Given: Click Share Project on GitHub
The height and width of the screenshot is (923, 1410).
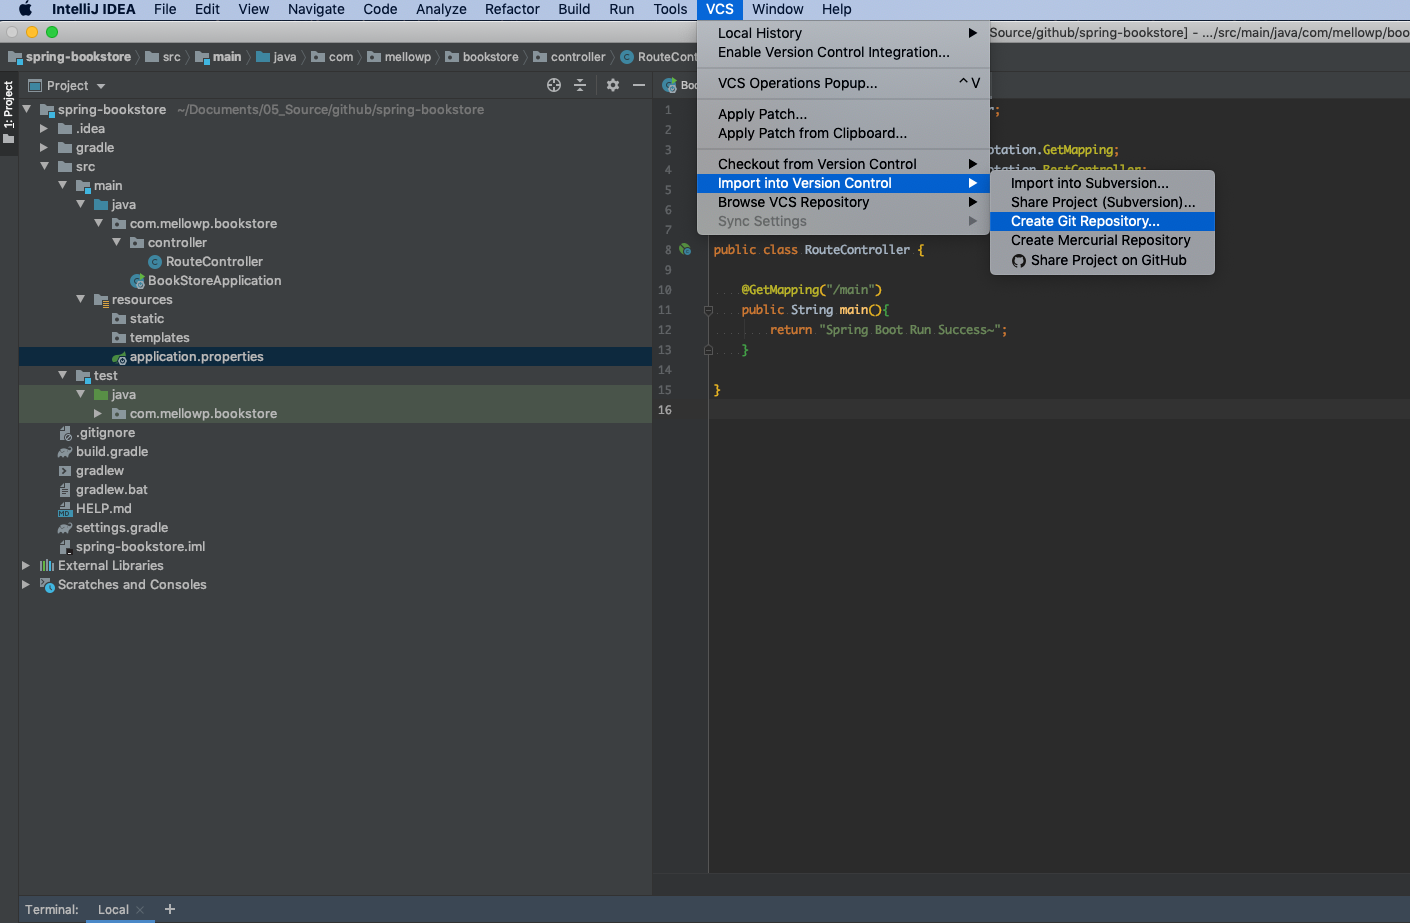Looking at the screenshot, I should [x=1102, y=260].
